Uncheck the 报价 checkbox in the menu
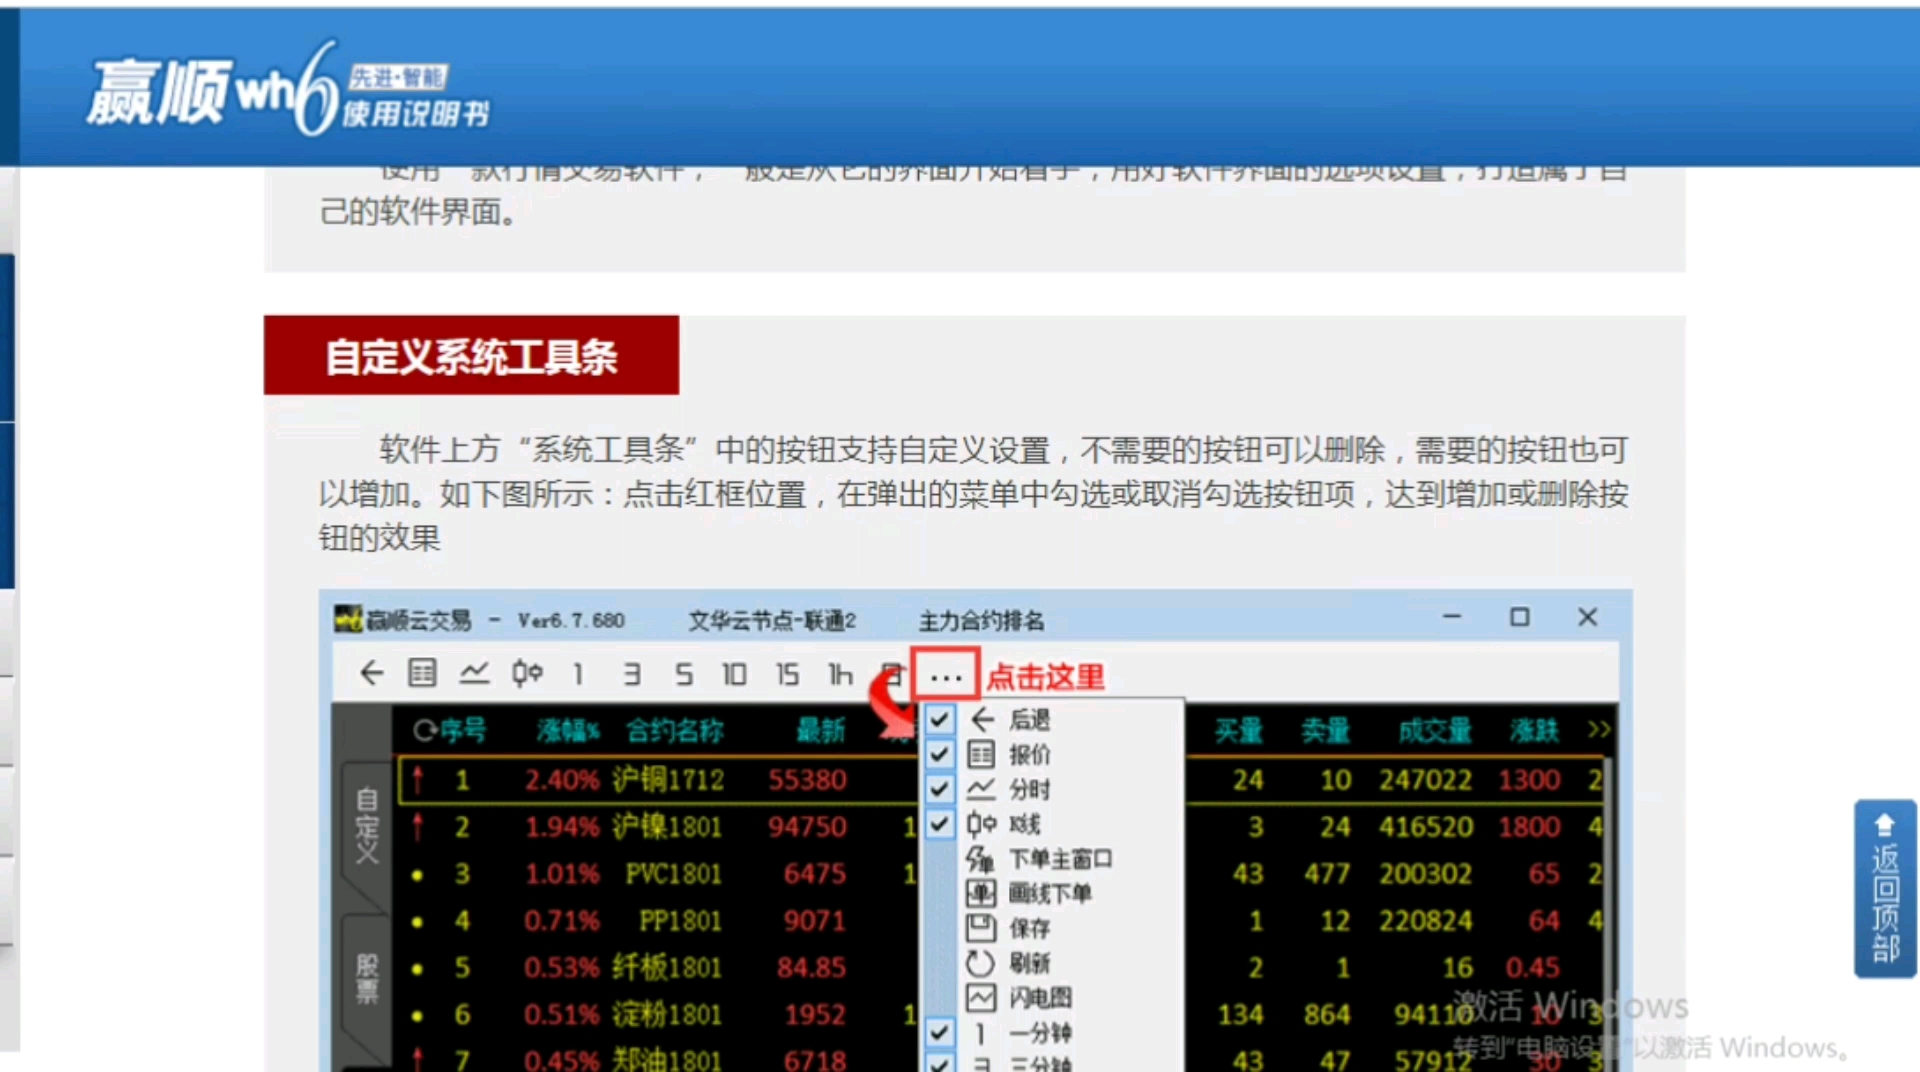 pos(939,754)
